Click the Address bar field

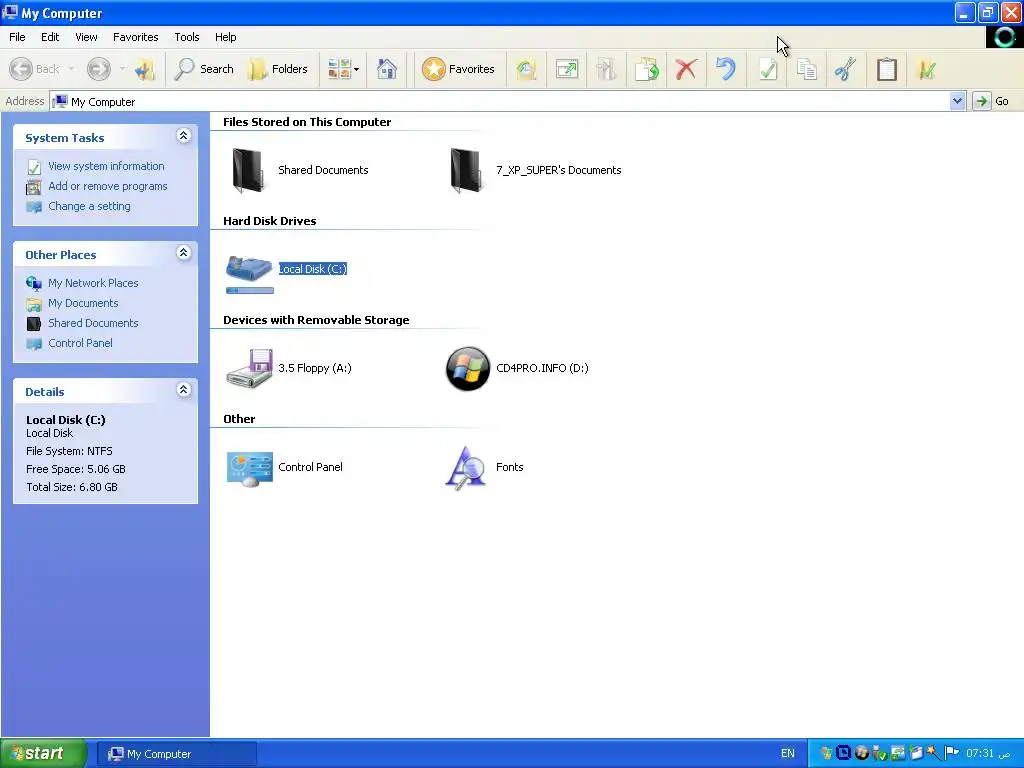[500, 101]
